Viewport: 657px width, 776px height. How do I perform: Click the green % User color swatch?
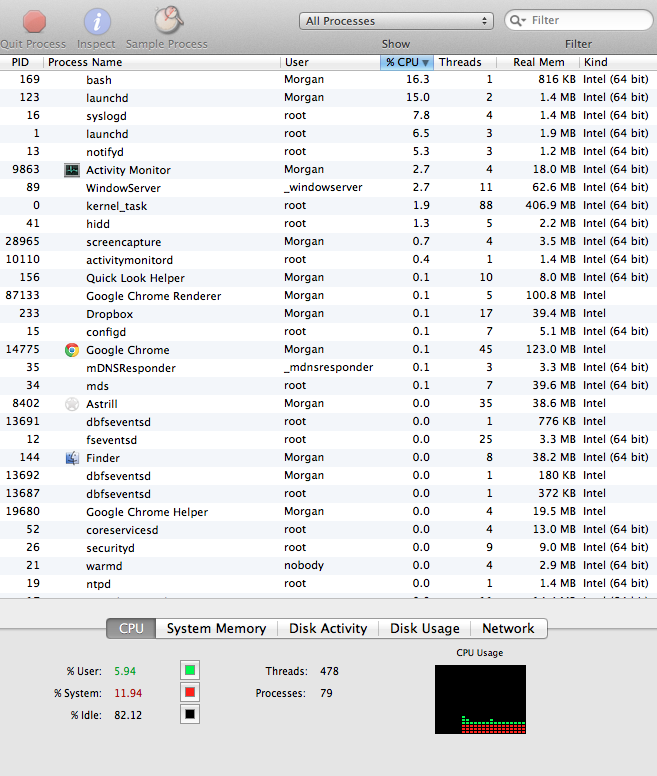click(190, 671)
